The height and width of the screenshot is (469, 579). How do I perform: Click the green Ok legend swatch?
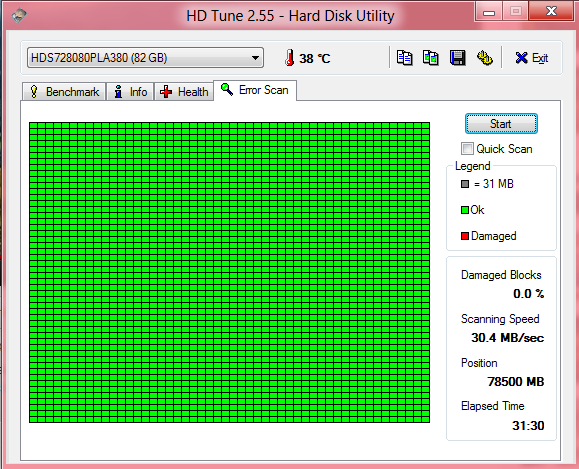click(465, 210)
